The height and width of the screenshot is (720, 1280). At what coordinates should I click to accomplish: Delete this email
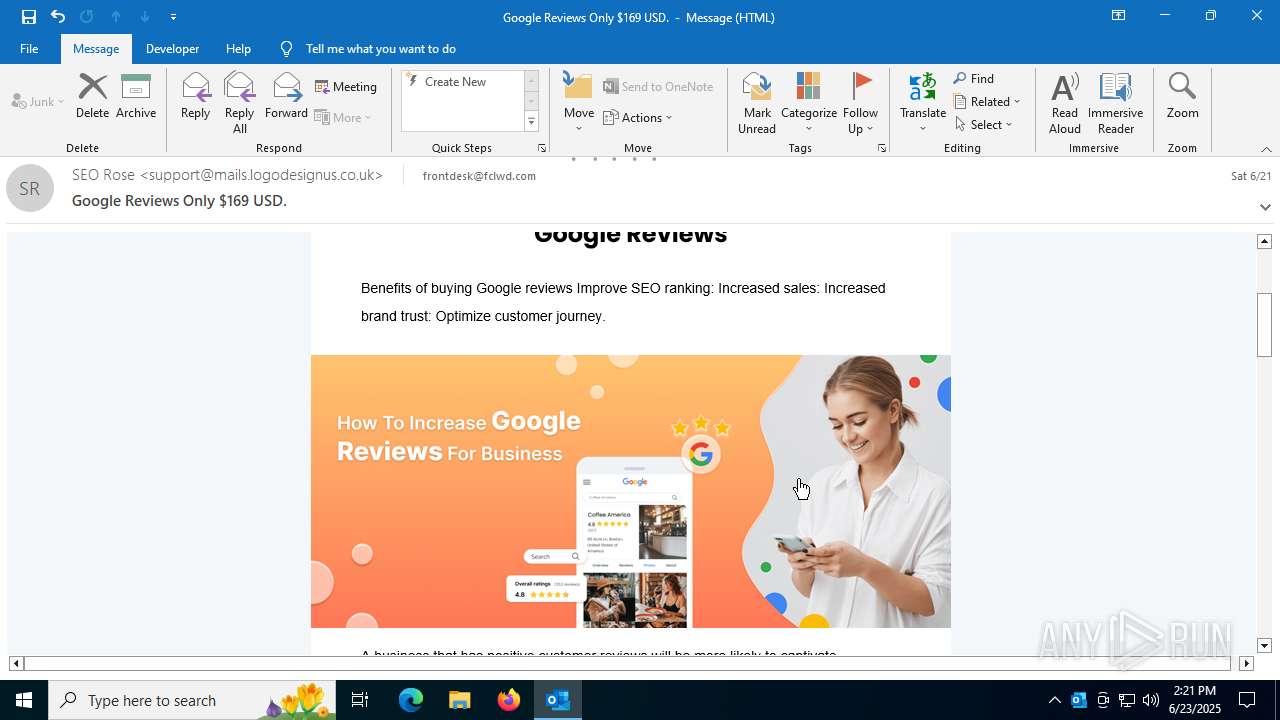pyautogui.click(x=92, y=97)
